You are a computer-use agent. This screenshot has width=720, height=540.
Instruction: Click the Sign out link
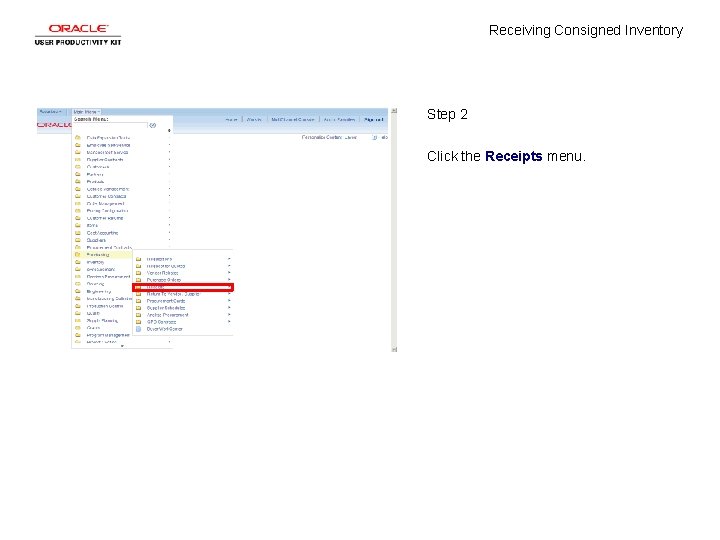373,120
